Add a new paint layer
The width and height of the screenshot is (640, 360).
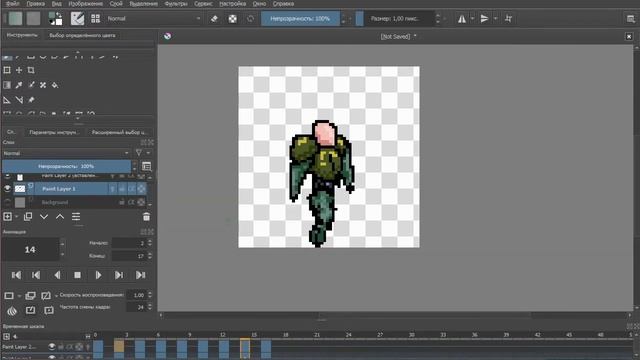pyautogui.click(x=7, y=216)
